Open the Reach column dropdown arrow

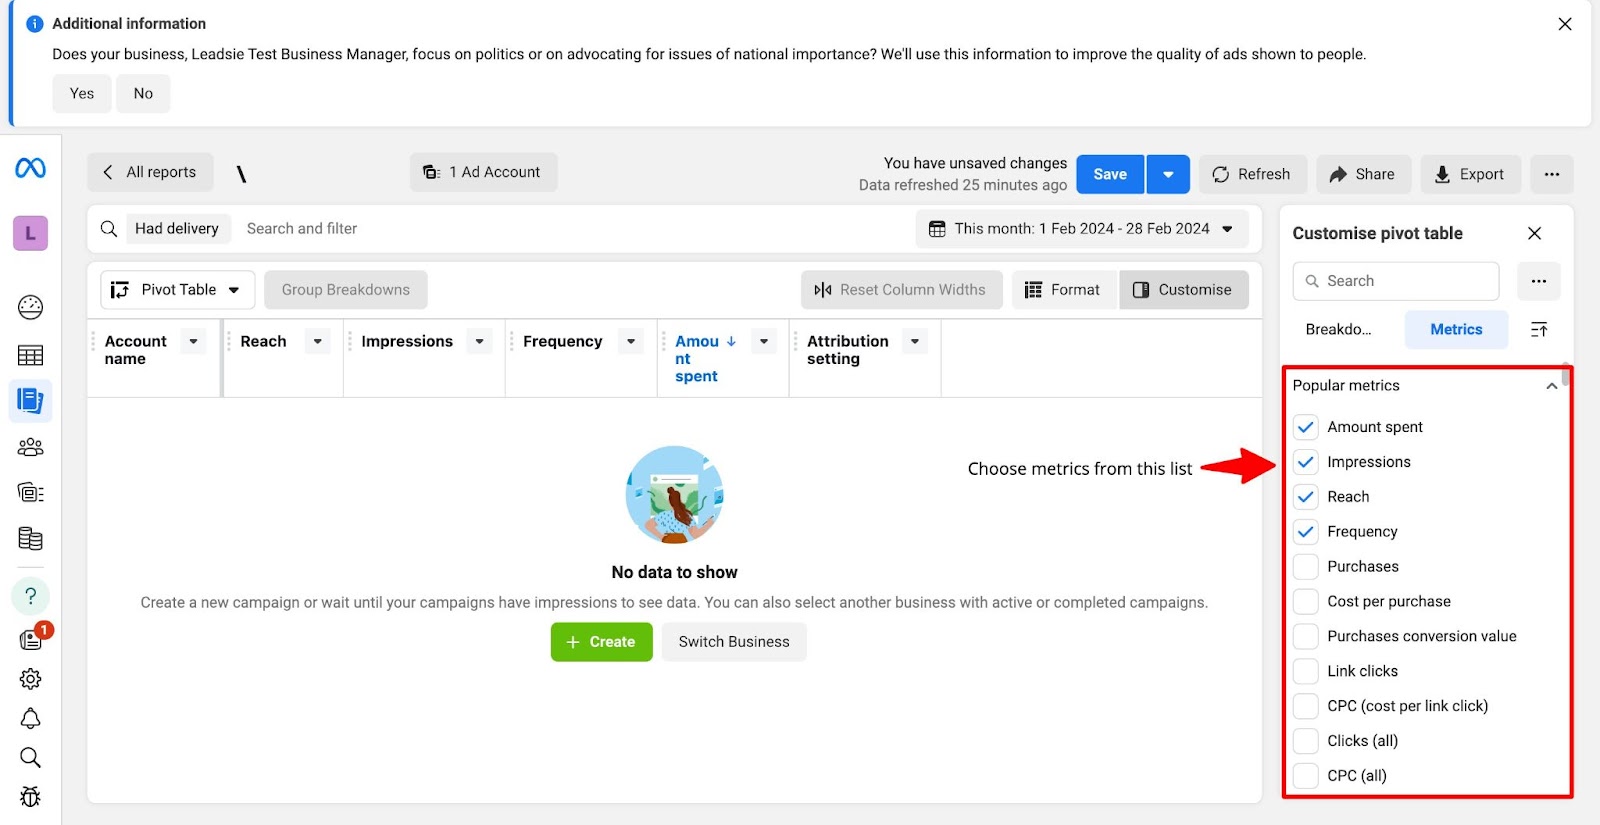tap(317, 342)
